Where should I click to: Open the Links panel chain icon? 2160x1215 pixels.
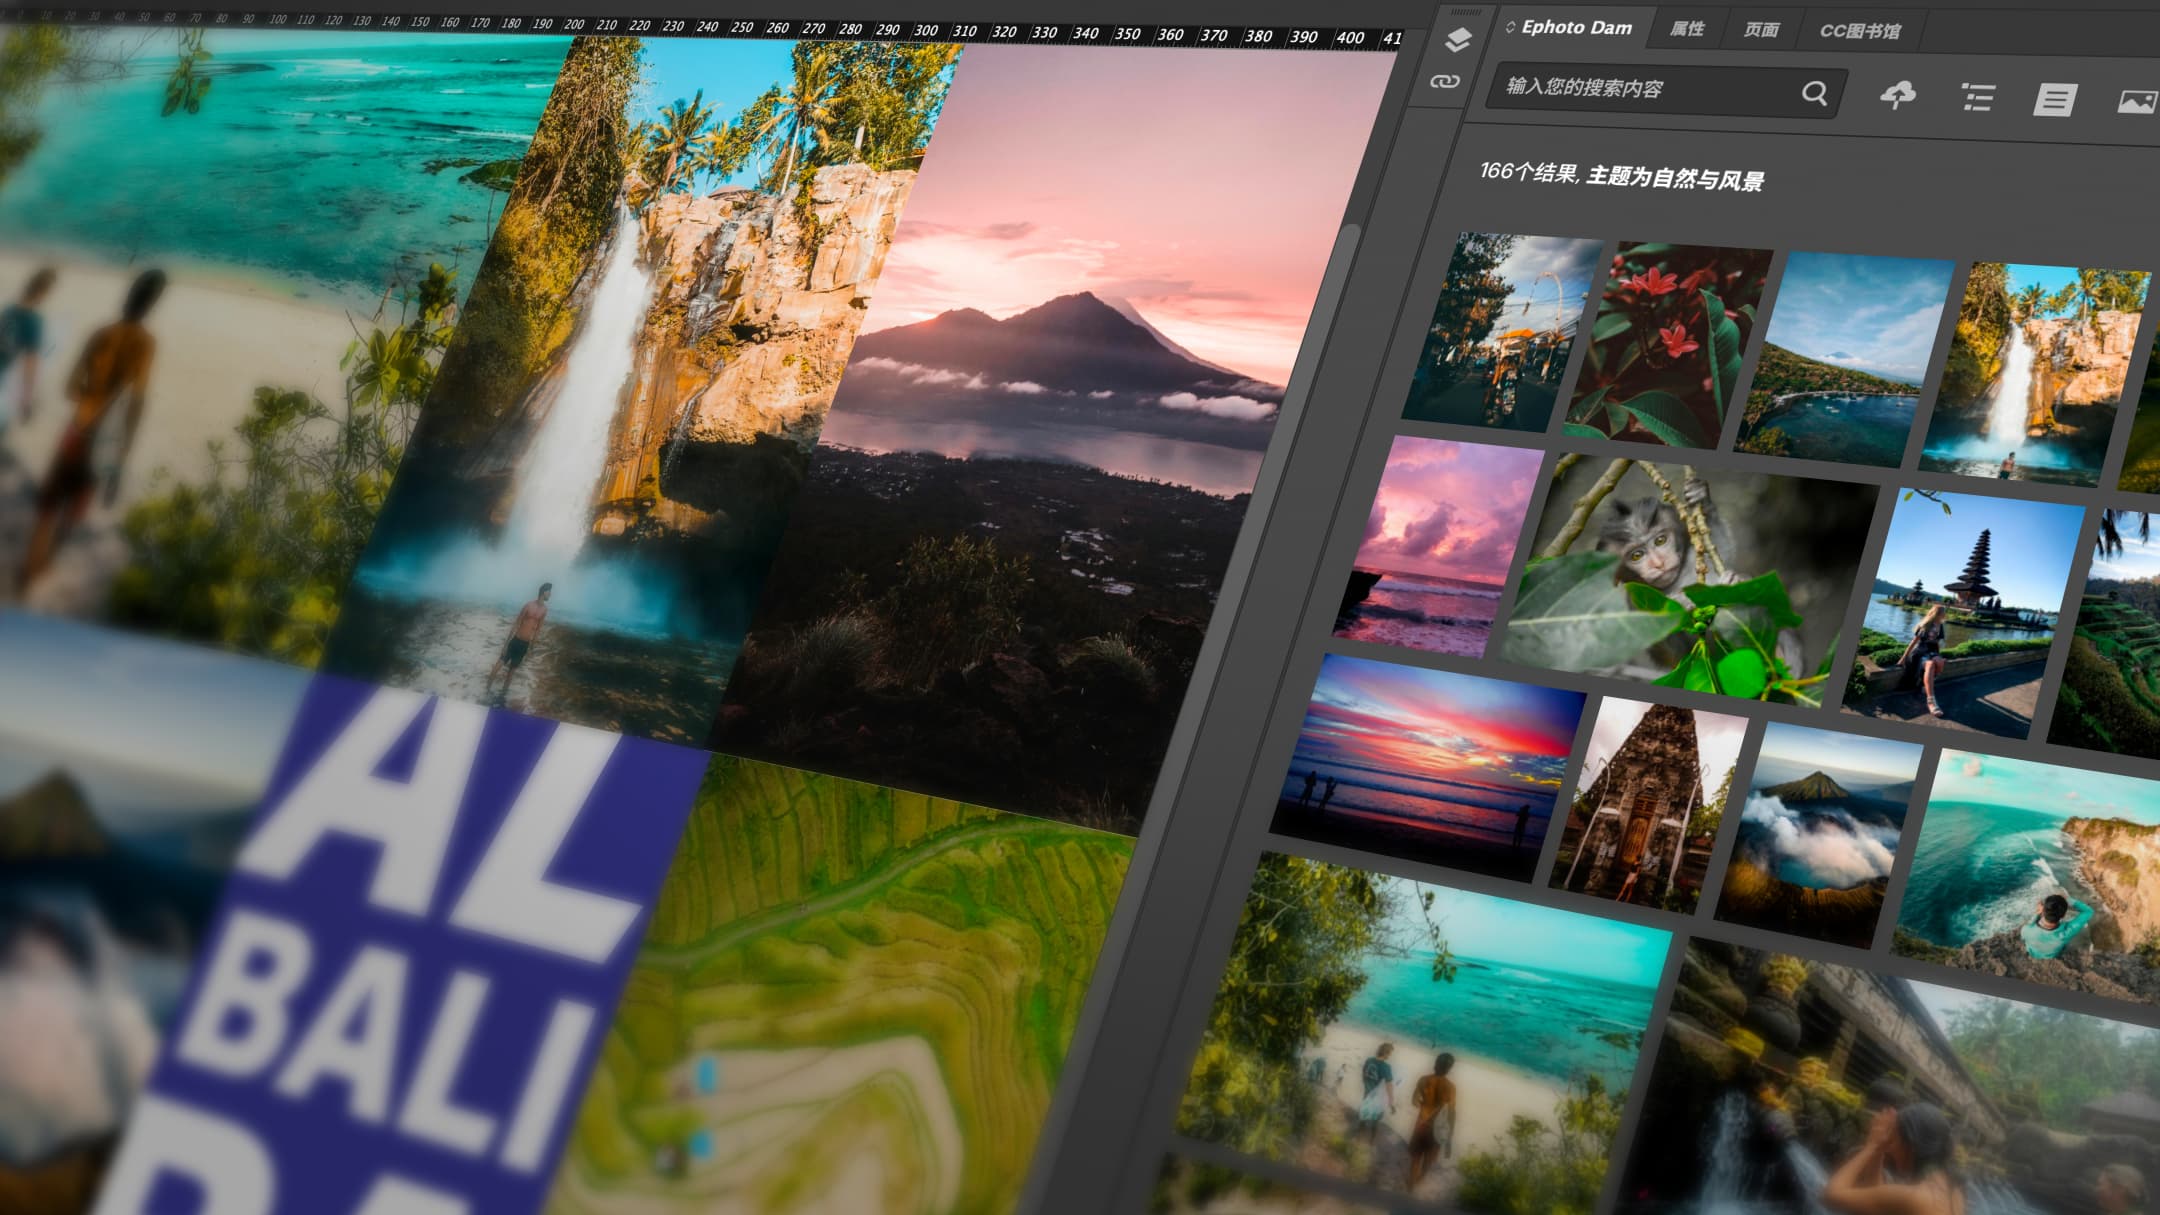tap(1445, 82)
